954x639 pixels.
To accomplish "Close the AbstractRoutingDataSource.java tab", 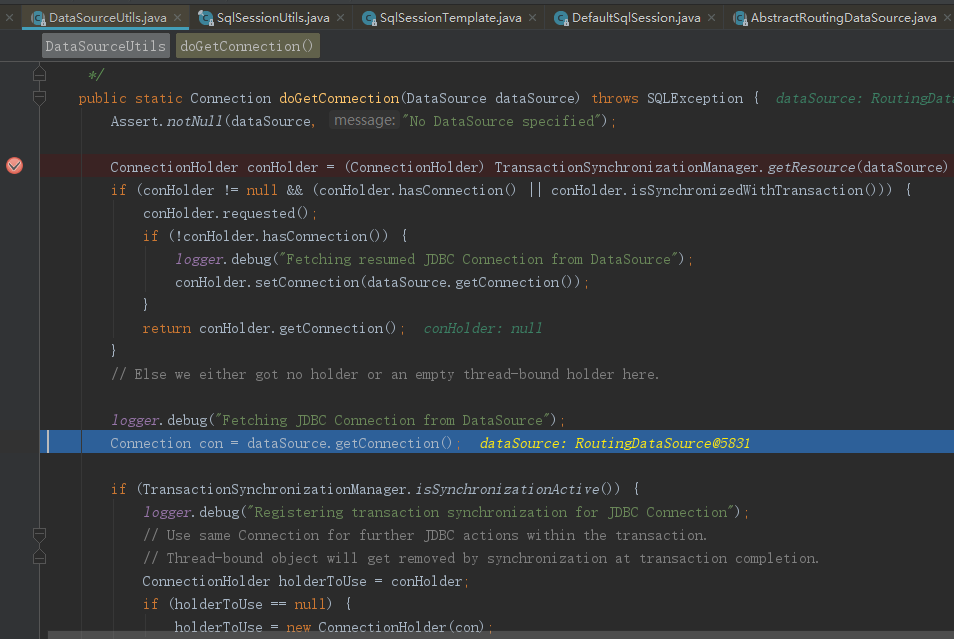I will [x=946, y=18].
